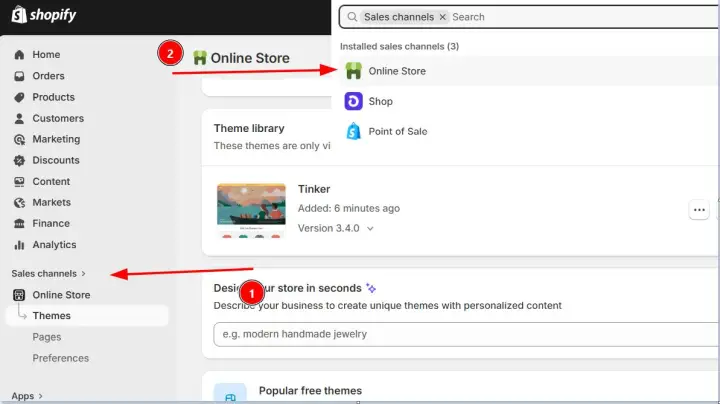This screenshot has width=720, height=404.
Task: Open Customers from the sidebar
Action: click(x=57, y=118)
